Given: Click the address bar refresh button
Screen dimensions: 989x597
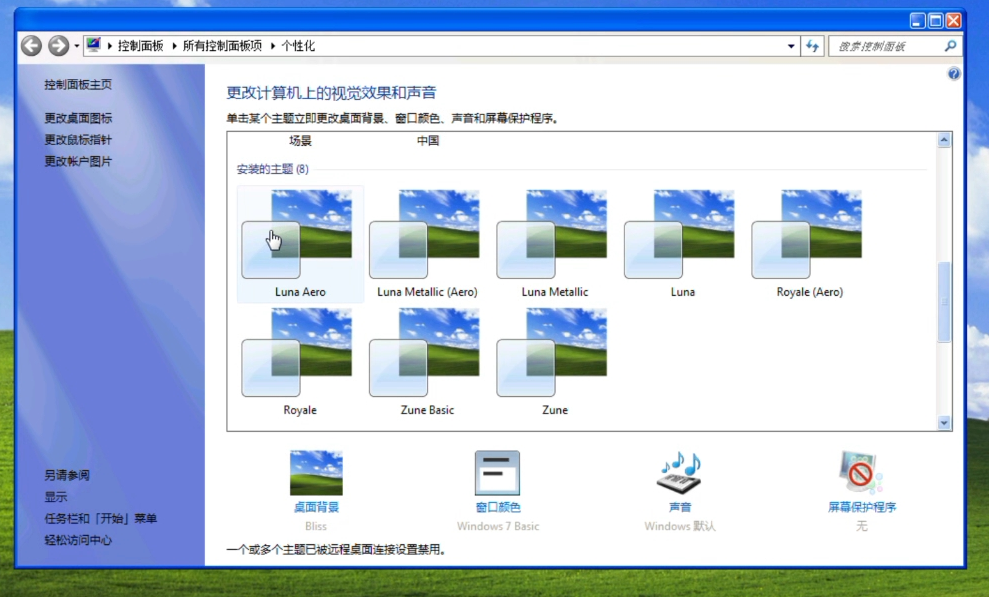Looking at the screenshot, I should (x=812, y=46).
